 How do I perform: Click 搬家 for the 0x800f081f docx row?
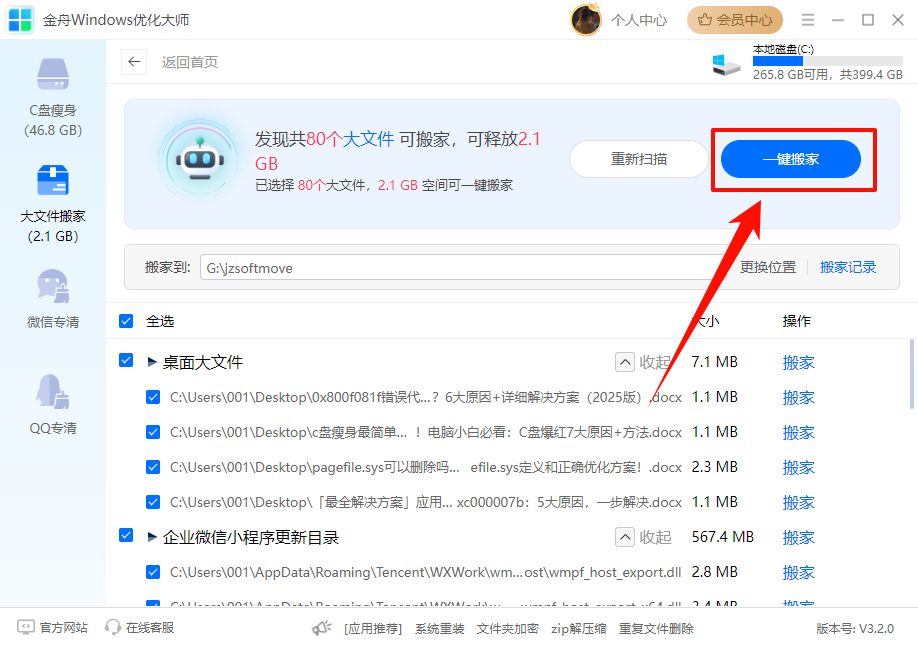click(799, 398)
